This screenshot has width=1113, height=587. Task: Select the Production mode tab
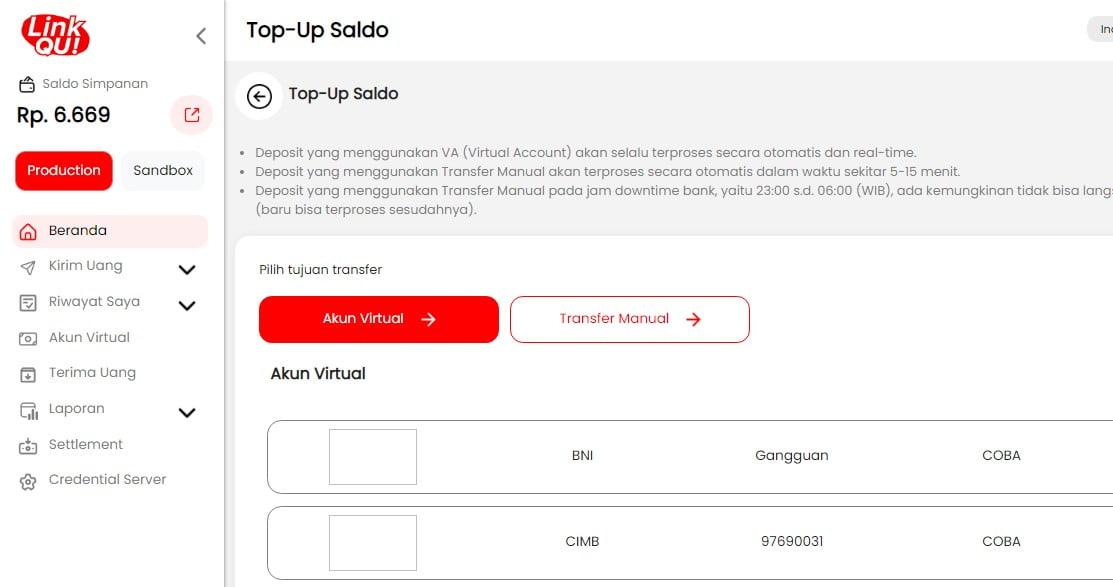[63, 170]
